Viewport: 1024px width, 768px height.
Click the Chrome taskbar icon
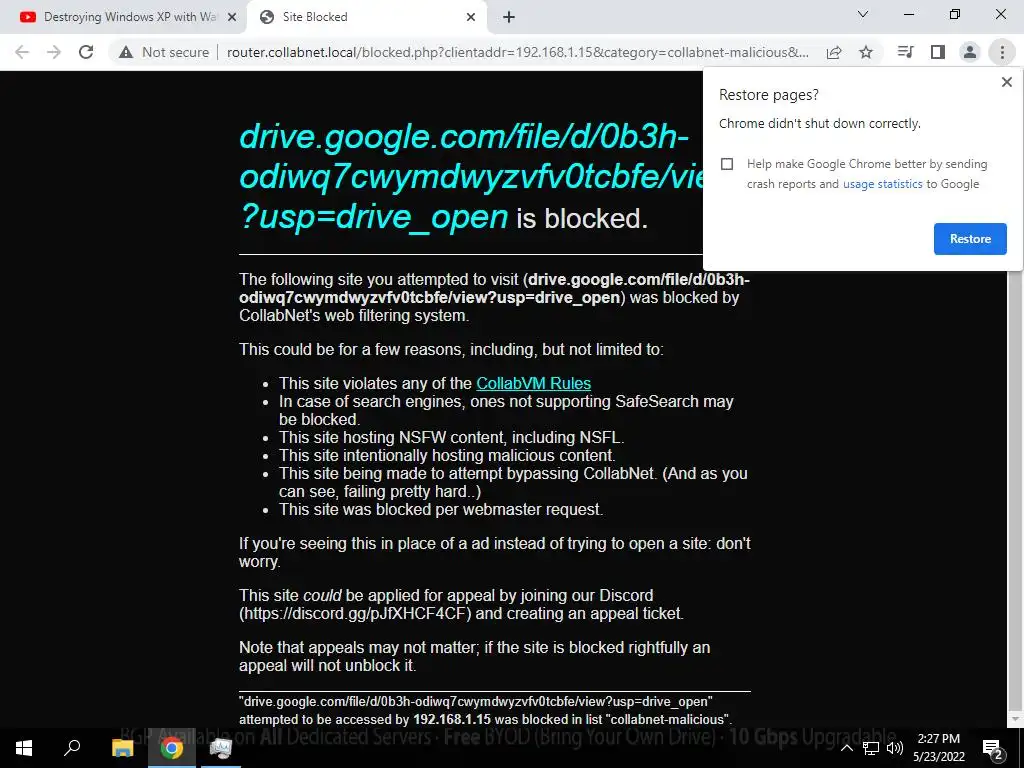171,748
